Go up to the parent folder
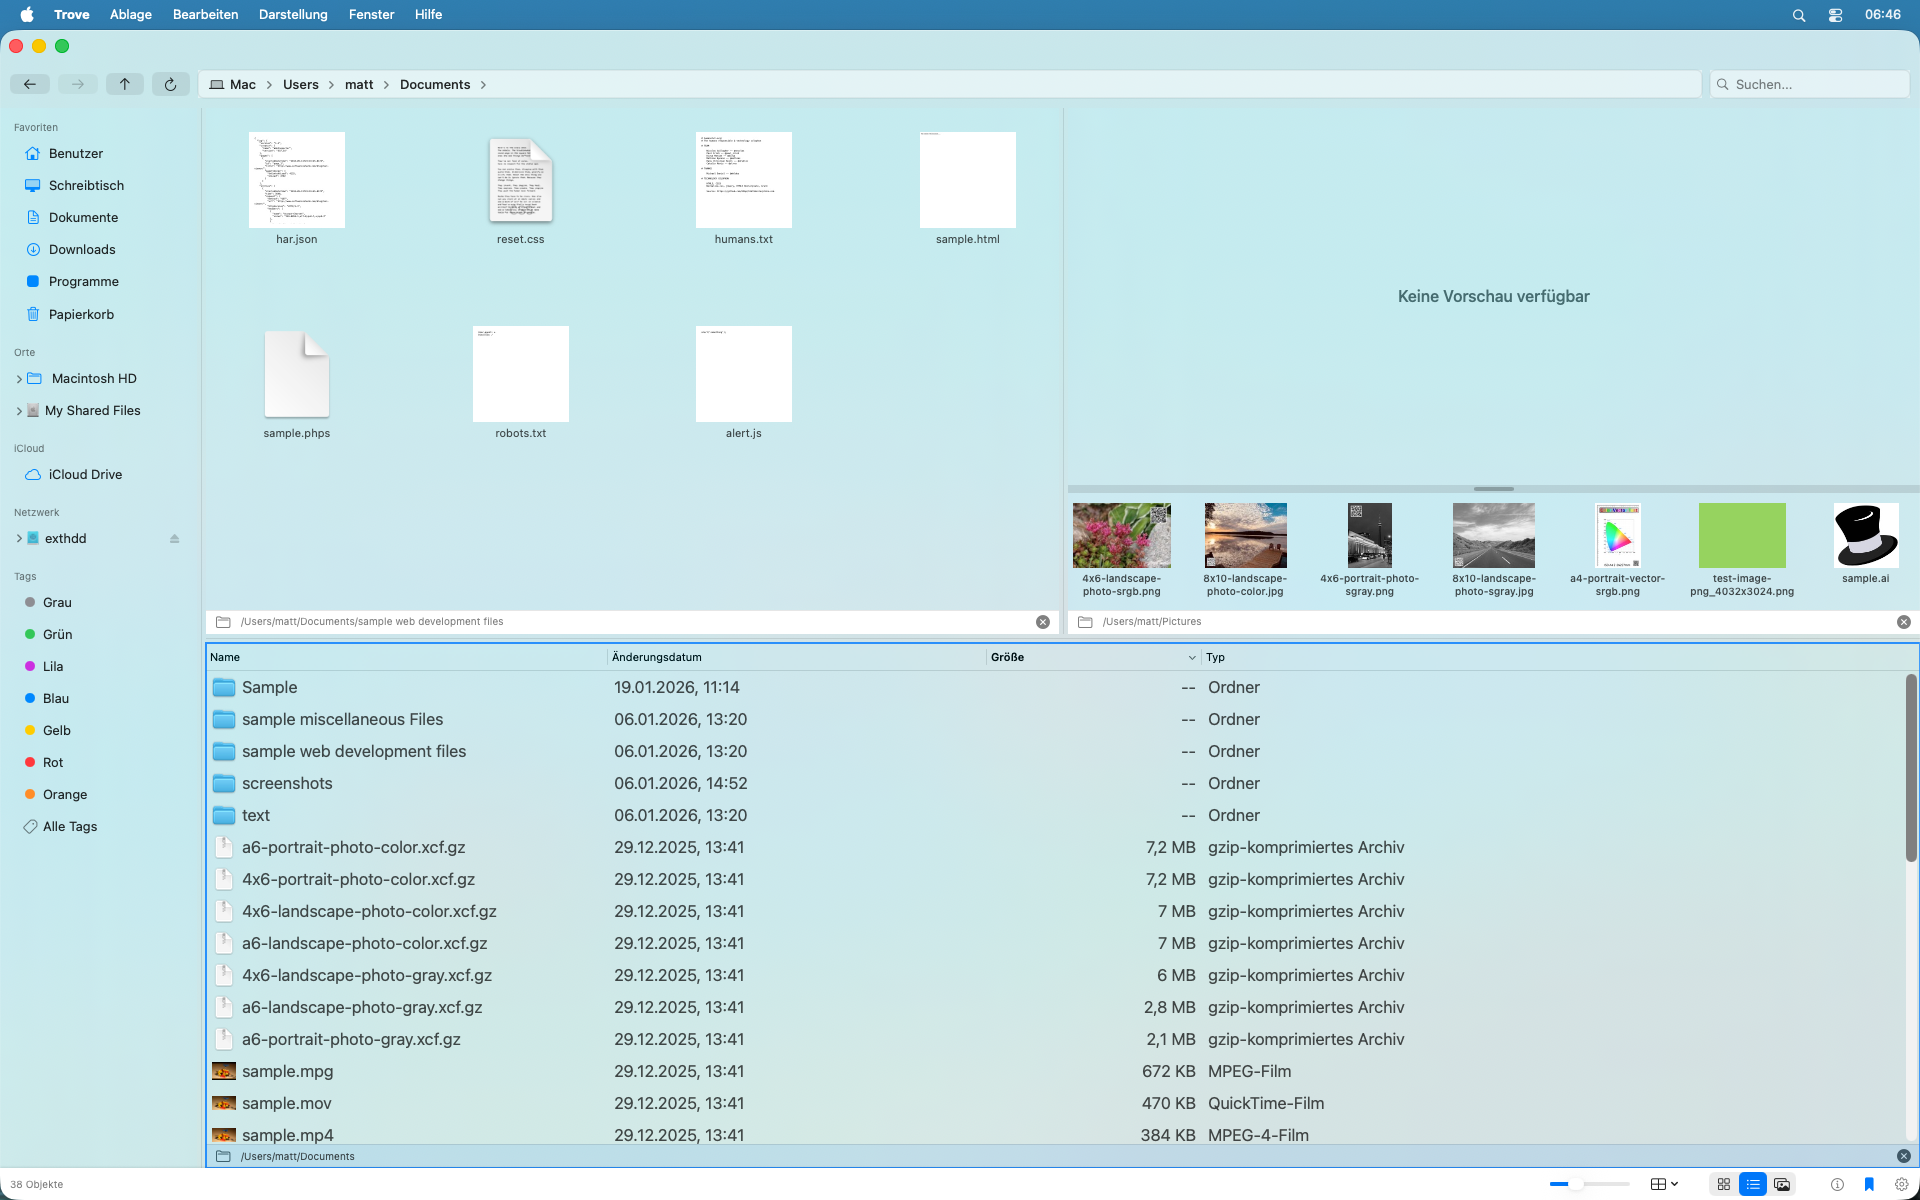 click(x=124, y=84)
